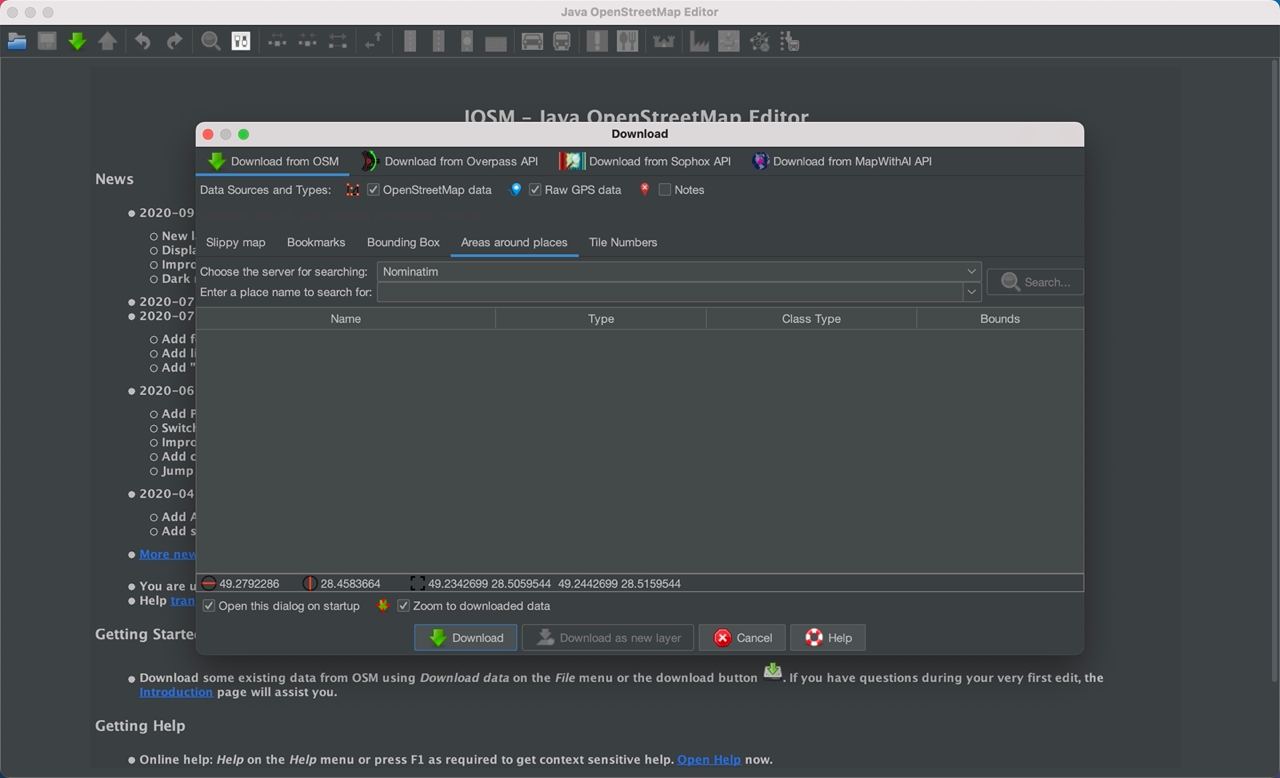
Task: Switch to Download from MapWithAI API tab
Action: click(842, 161)
